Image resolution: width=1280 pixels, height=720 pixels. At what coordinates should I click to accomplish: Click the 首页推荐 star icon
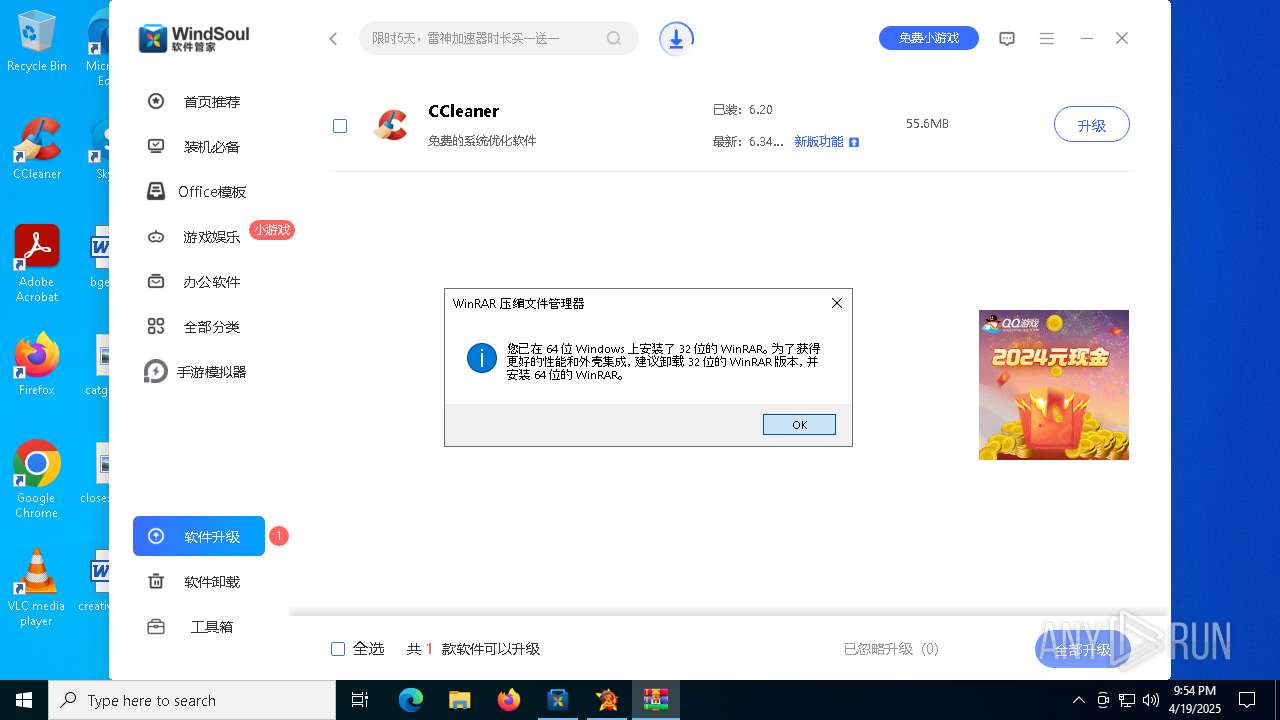[x=156, y=101]
